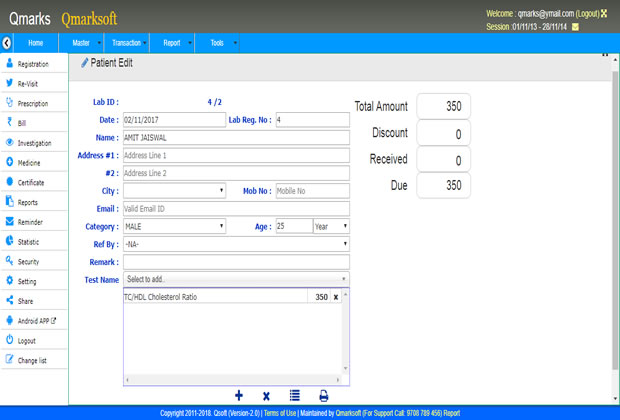Expand the Transaction menu arrow
The image size is (620, 420).
(x=145, y=43)
